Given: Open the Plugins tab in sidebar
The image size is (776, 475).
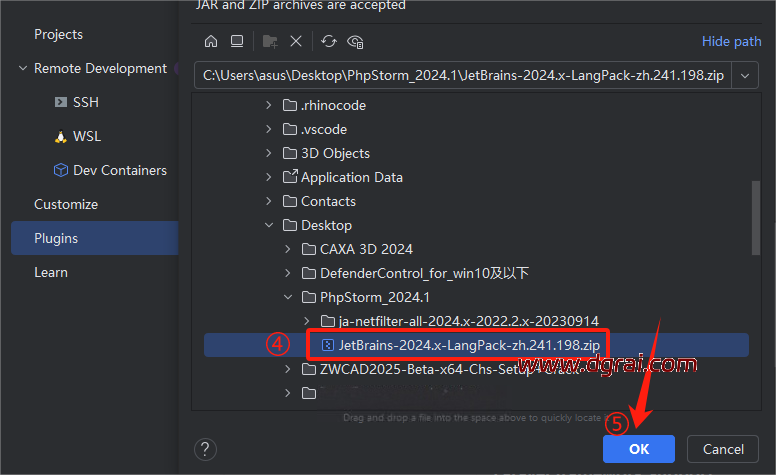Looking at the screenshot, I should [56, 238].
